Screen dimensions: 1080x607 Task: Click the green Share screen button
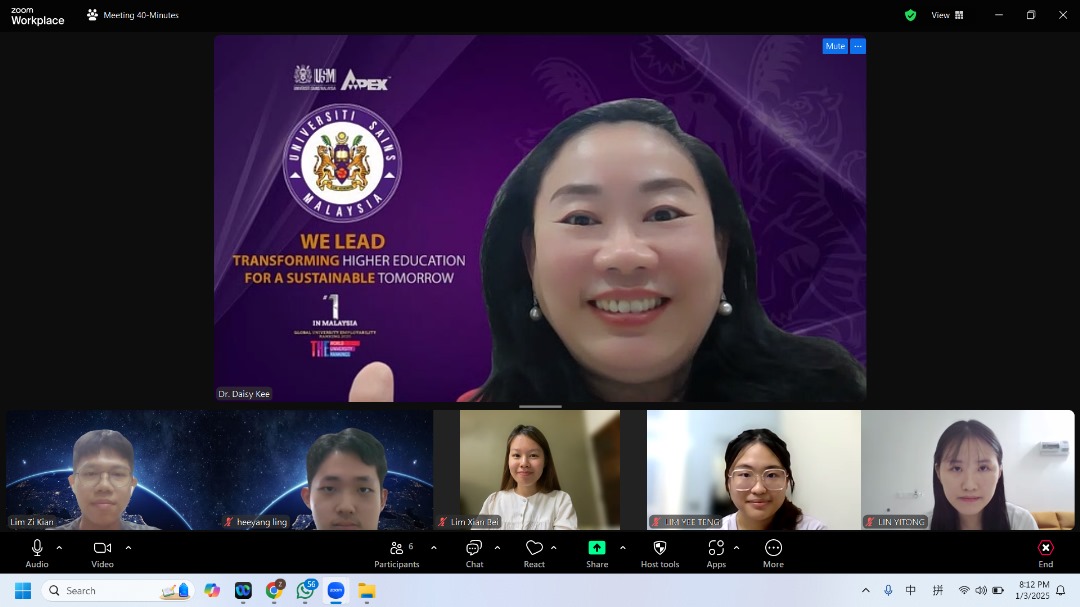[x=596, y=553]
